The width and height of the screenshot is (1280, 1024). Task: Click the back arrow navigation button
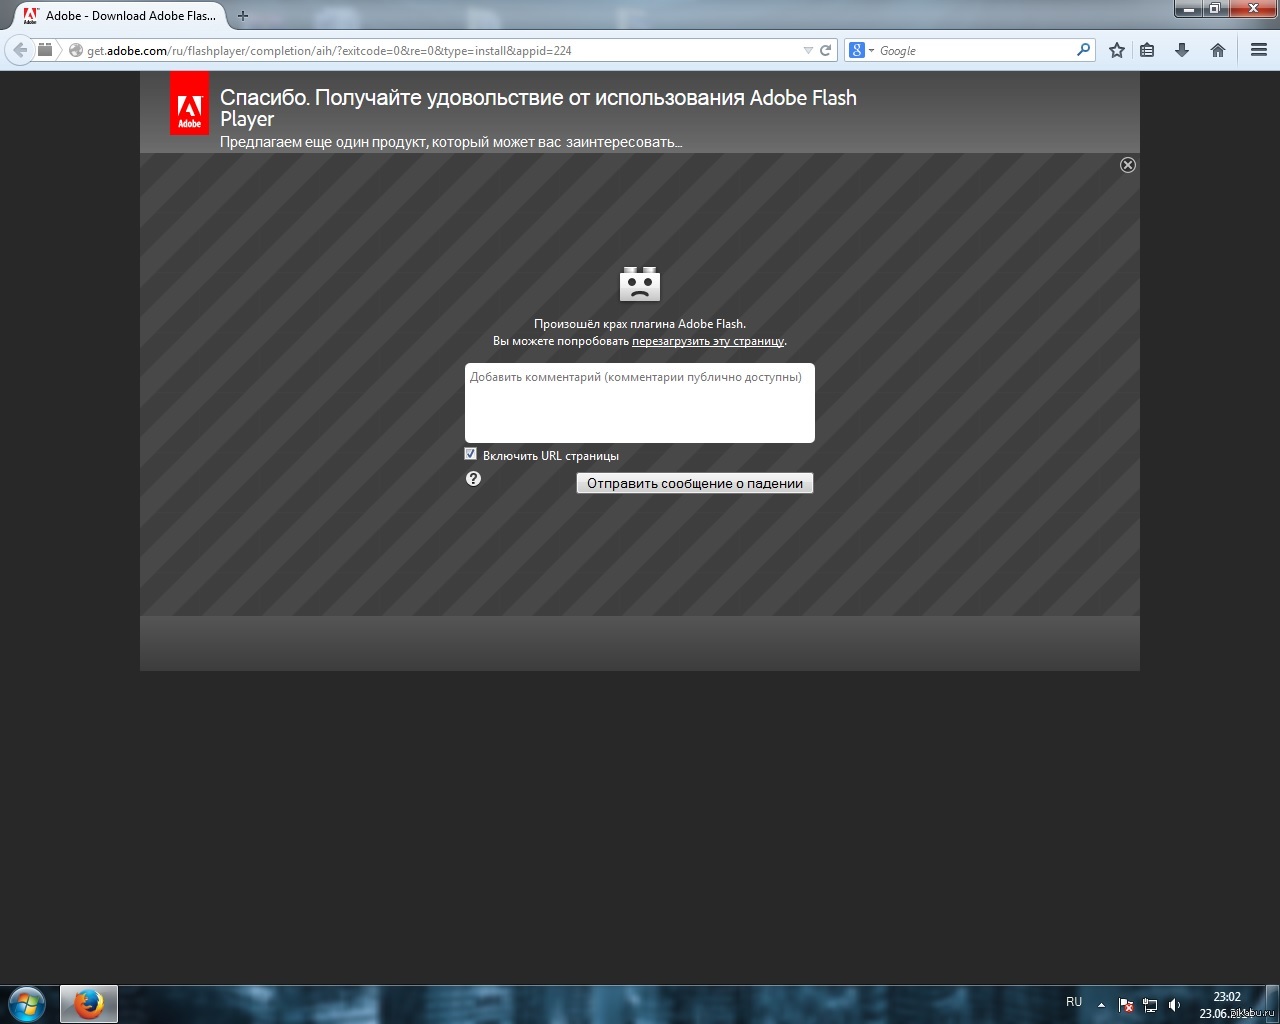click(20, 50)
